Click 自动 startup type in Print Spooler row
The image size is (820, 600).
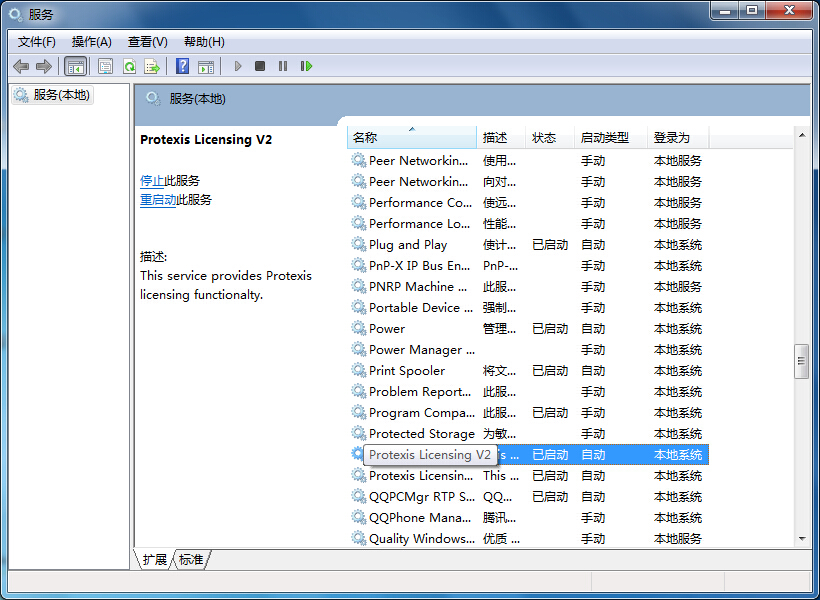tap(593, 371)
